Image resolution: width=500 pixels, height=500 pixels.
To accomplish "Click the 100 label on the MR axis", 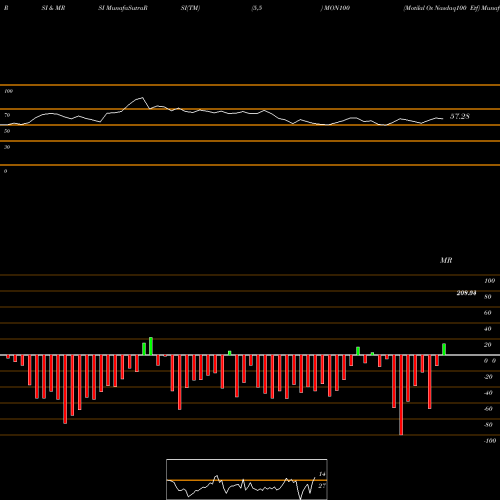I will point(489,281).
